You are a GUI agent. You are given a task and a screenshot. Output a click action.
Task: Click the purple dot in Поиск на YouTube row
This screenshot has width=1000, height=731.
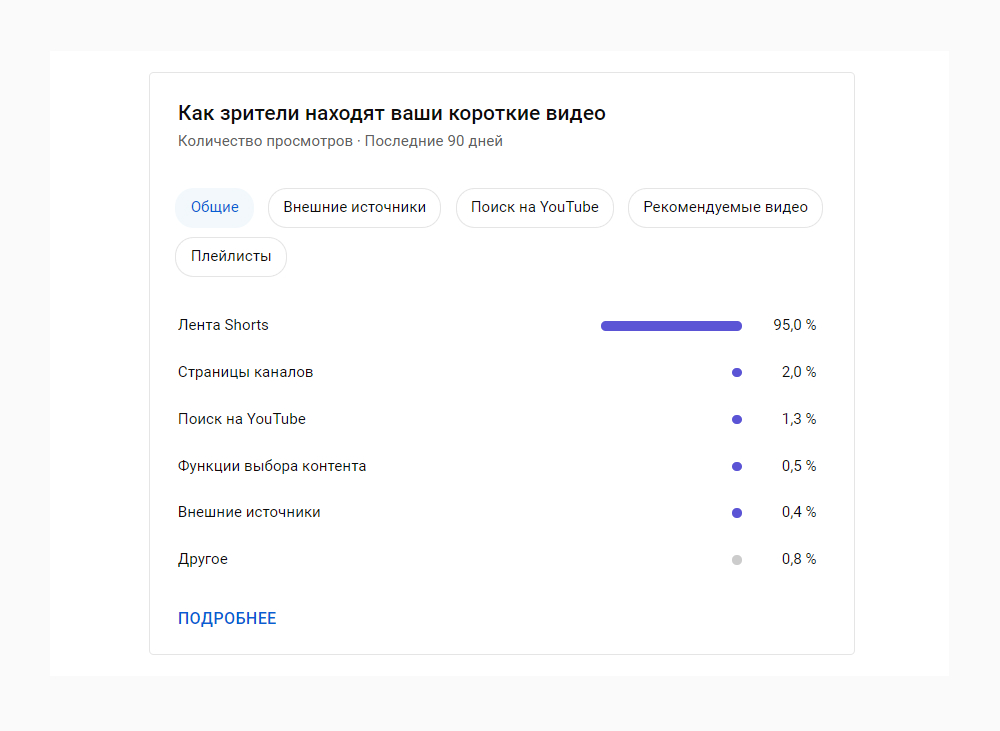(x=737, y=419)
